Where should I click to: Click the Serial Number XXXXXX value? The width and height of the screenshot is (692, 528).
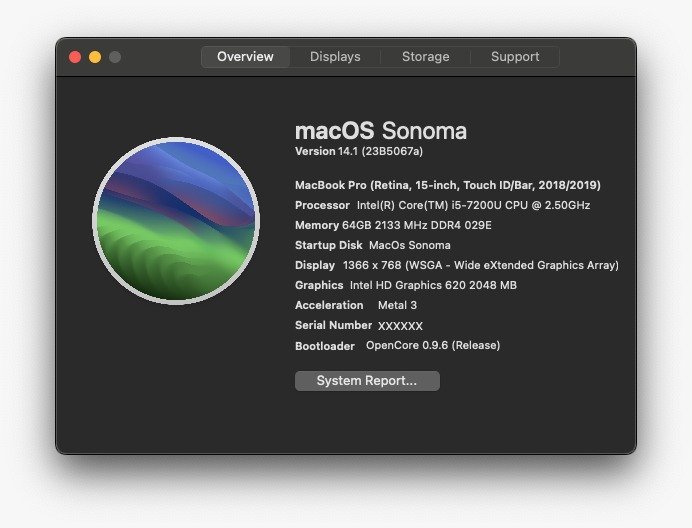click(x=400, y=326)
